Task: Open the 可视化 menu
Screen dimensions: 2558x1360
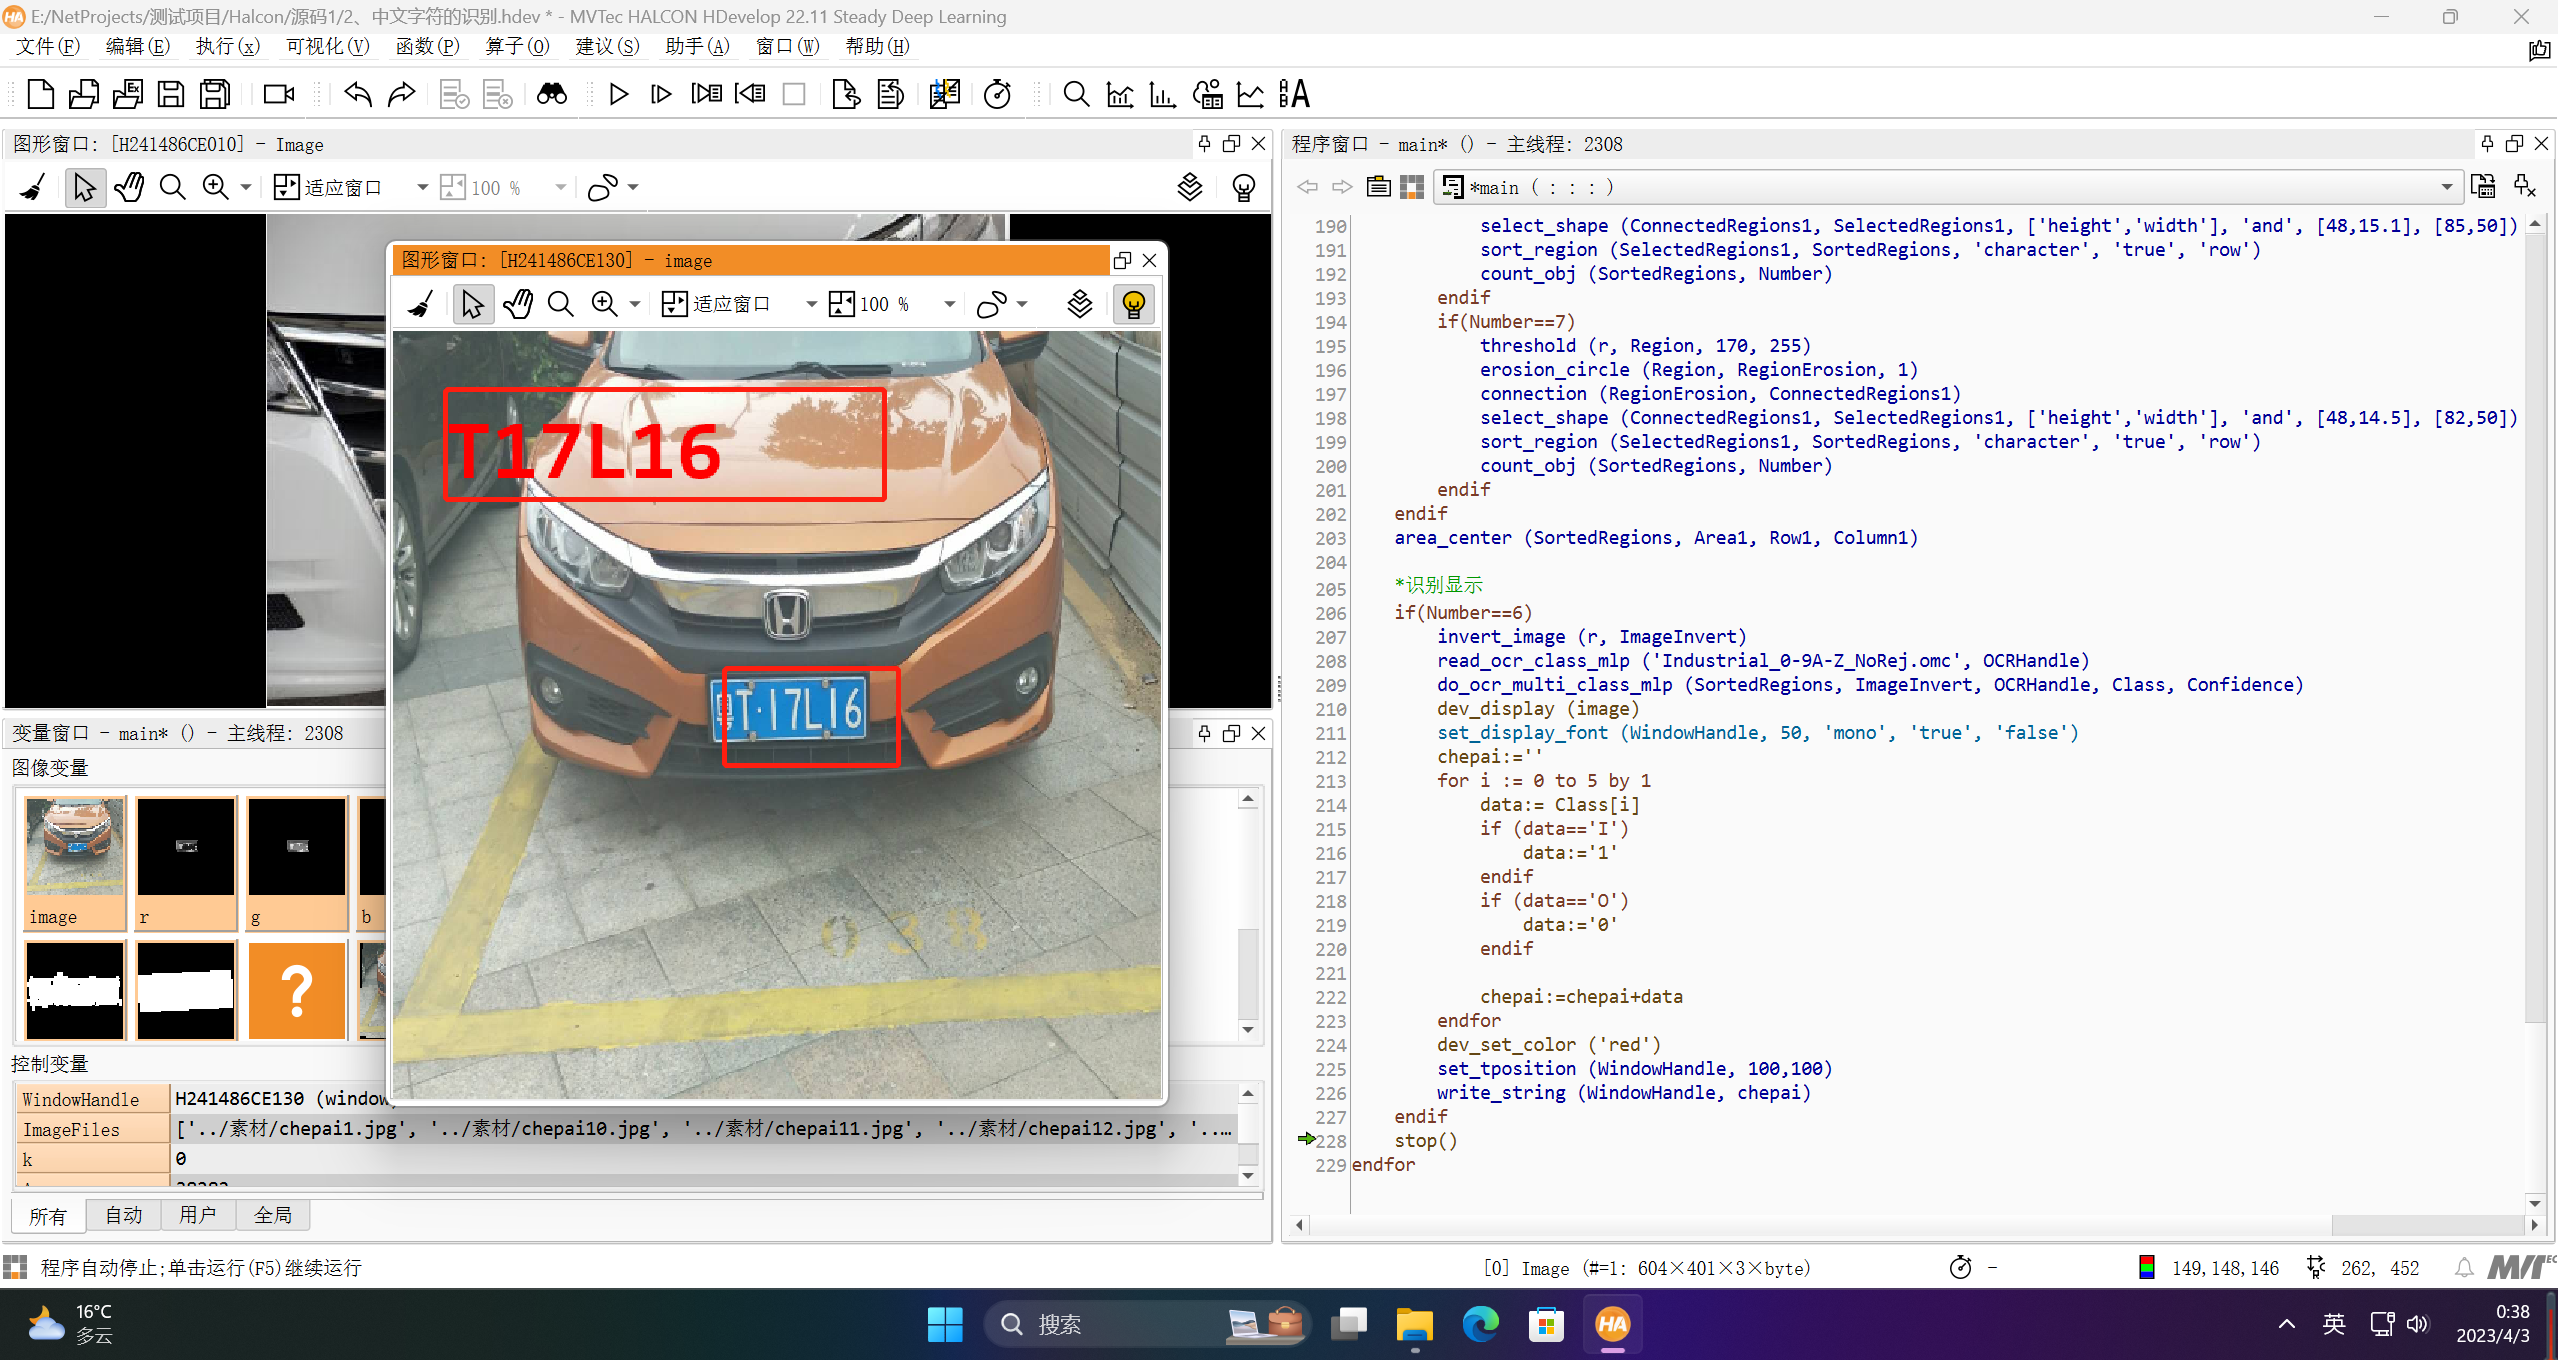Action: [x=326, y=46]
